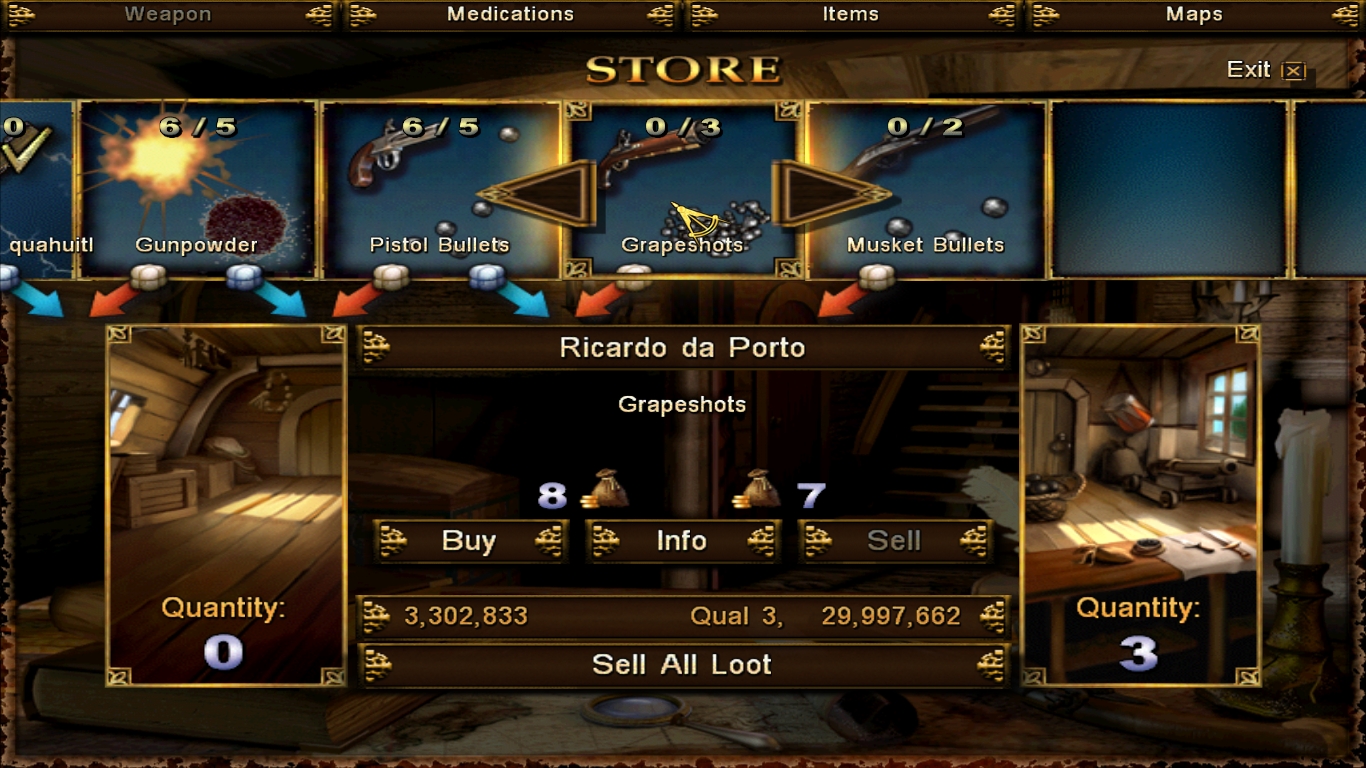Viewport: 1366px width, 768px height.
Task: Open the Weapon tab
Action: (169, 15)
